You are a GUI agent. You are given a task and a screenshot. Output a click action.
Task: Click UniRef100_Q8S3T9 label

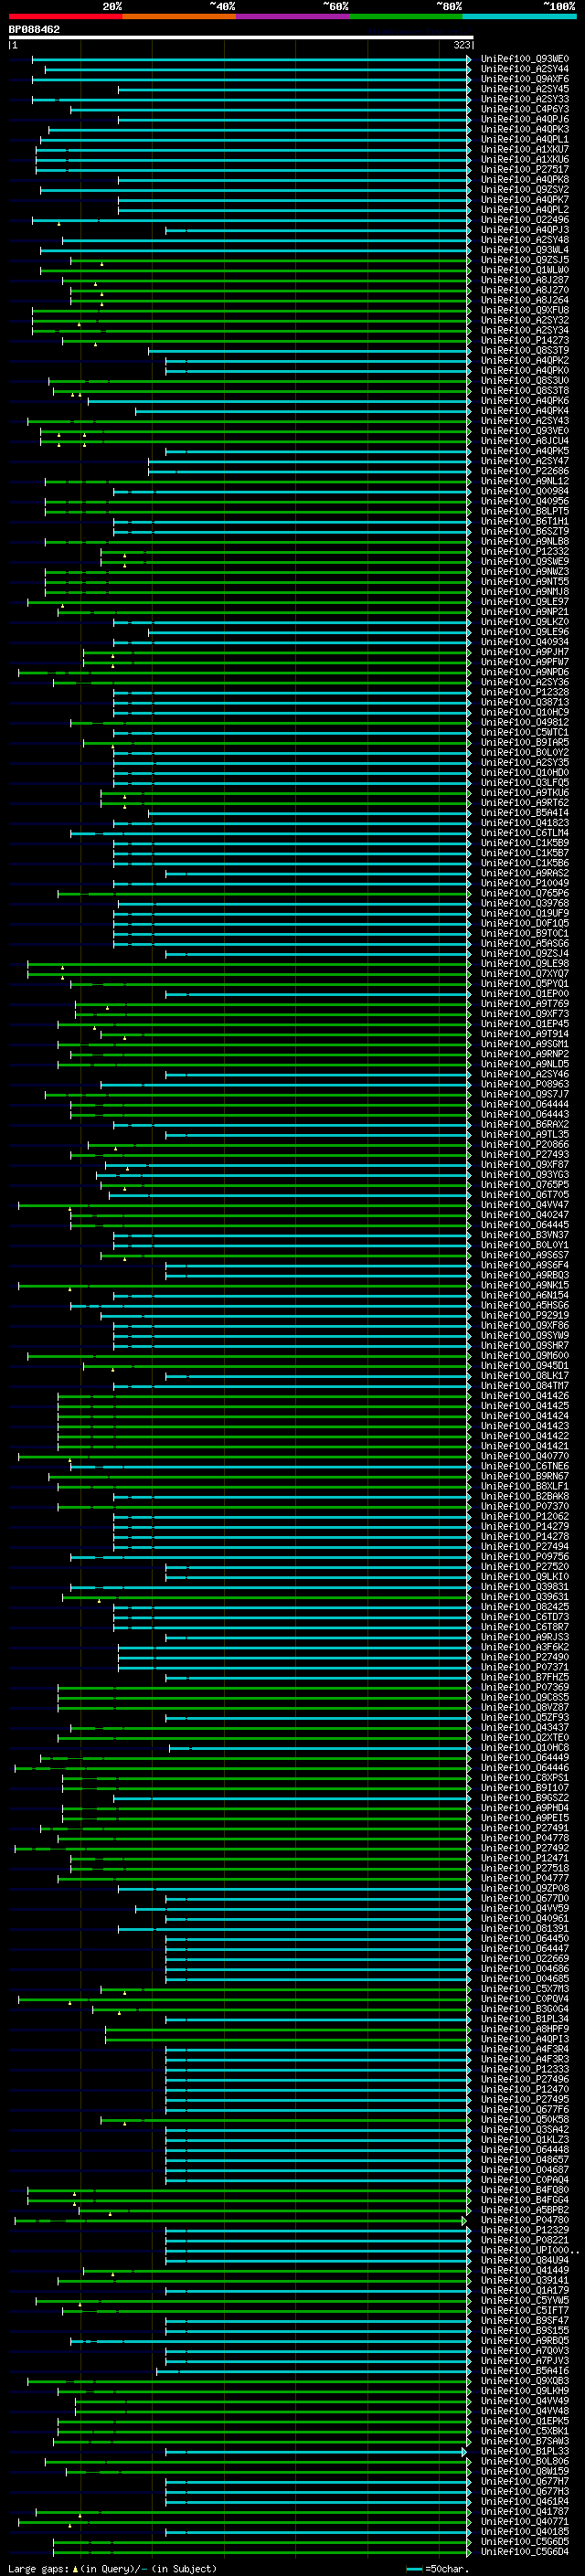click(x=524, y=351)
